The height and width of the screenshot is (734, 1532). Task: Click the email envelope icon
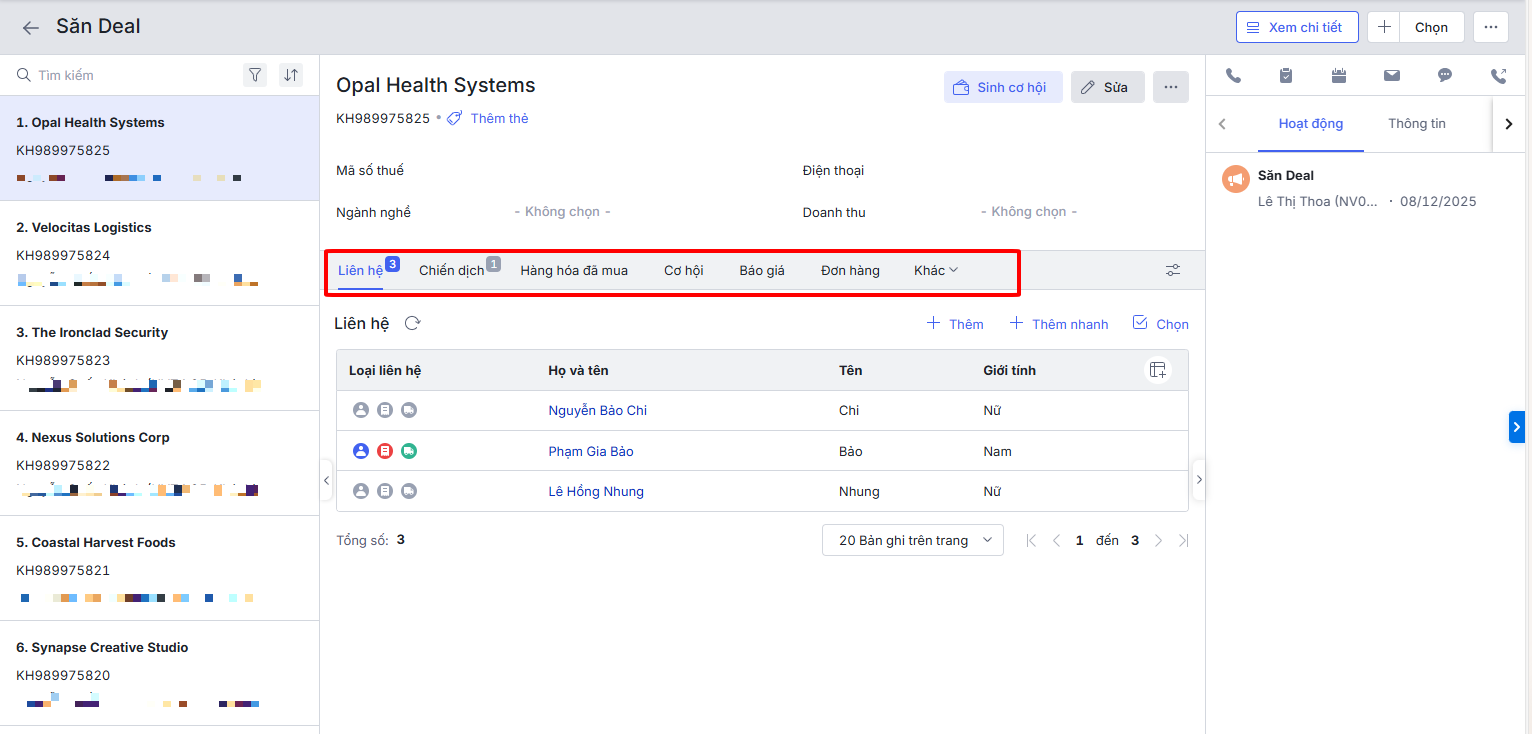click(x=1391, y=76)
